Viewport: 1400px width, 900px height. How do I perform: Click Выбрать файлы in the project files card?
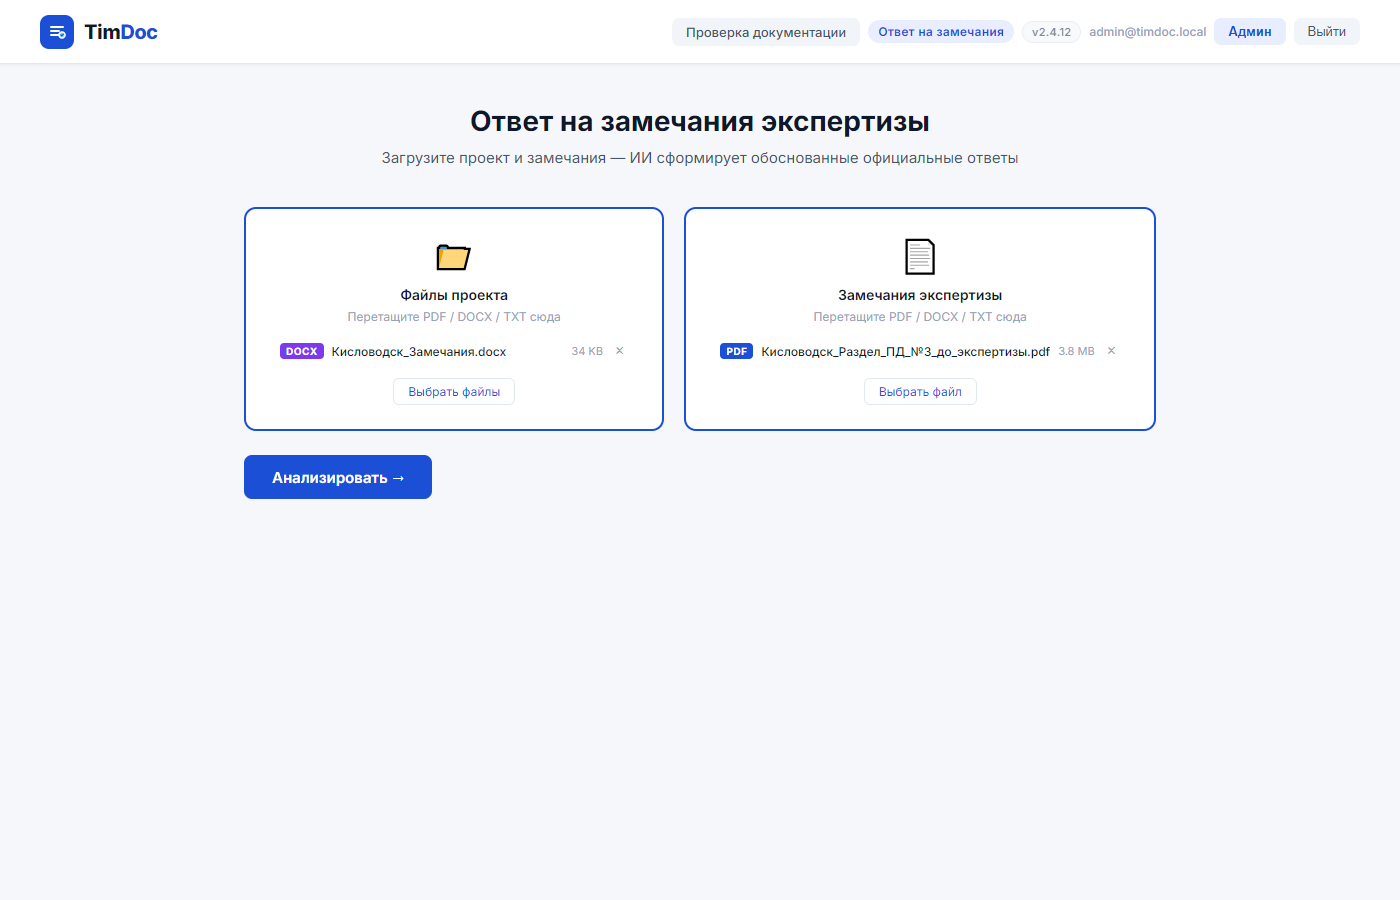tap(453, 391)
